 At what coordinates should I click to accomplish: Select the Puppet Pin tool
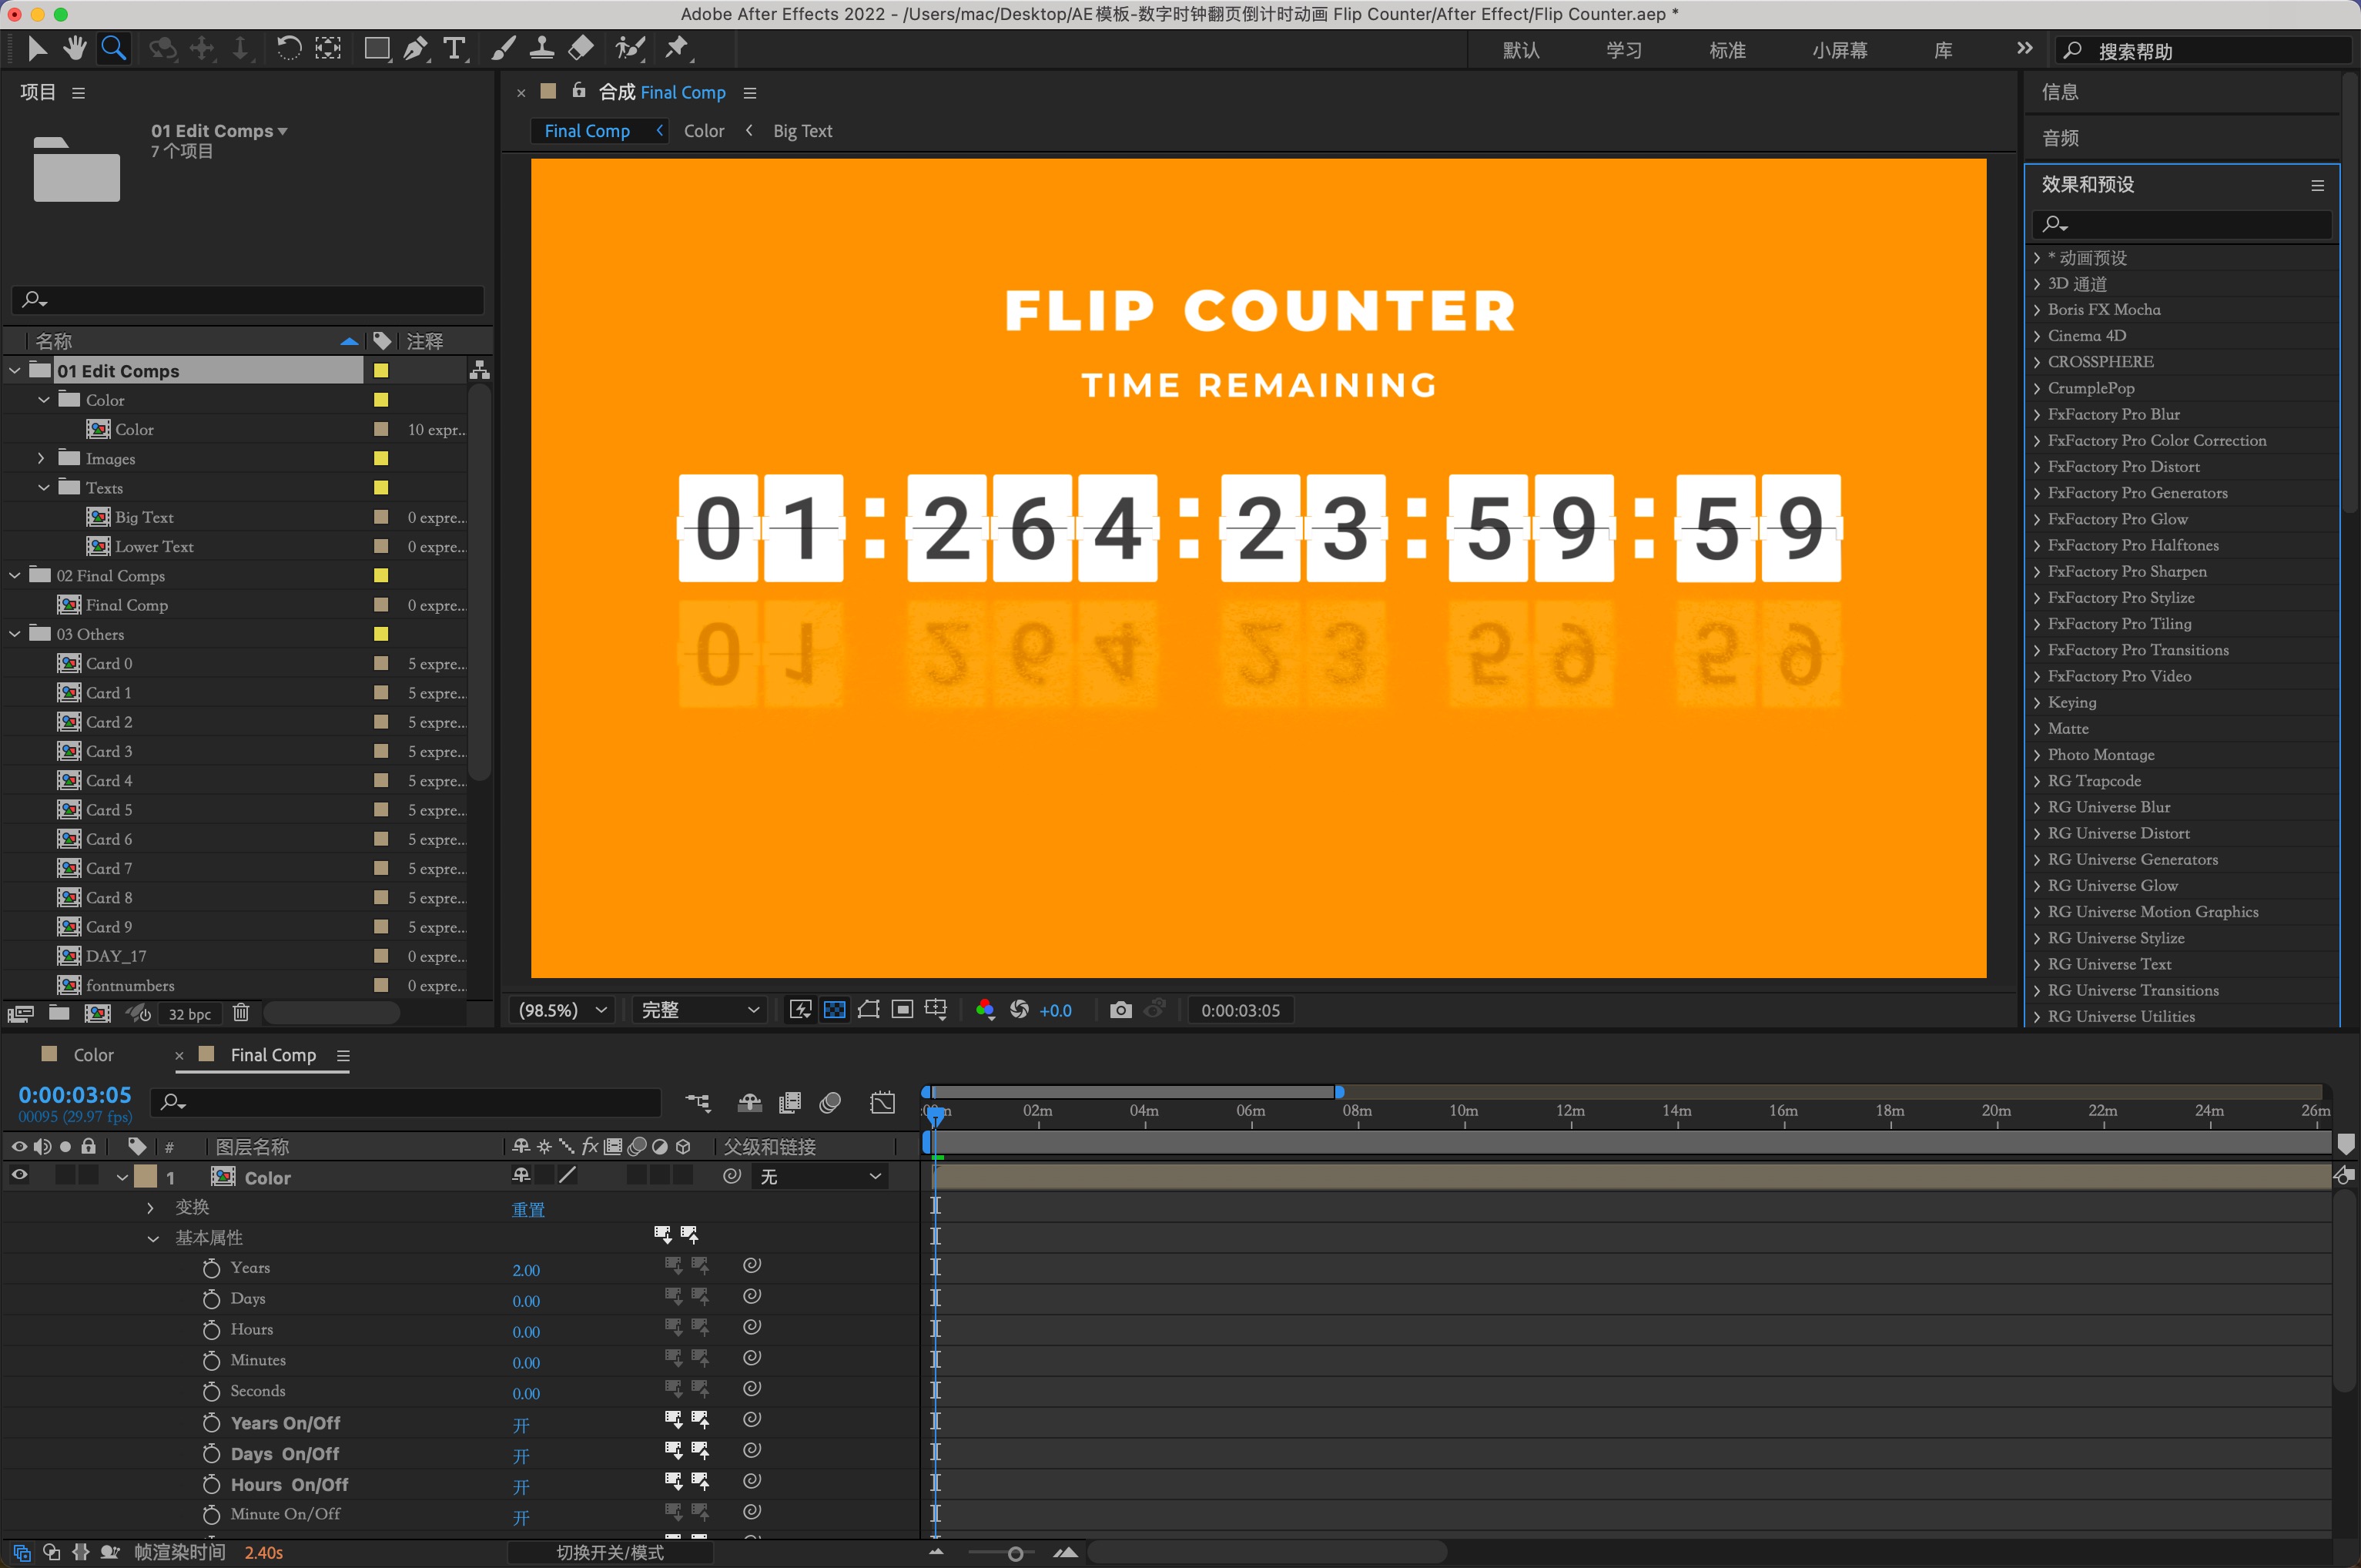point(677,48)
